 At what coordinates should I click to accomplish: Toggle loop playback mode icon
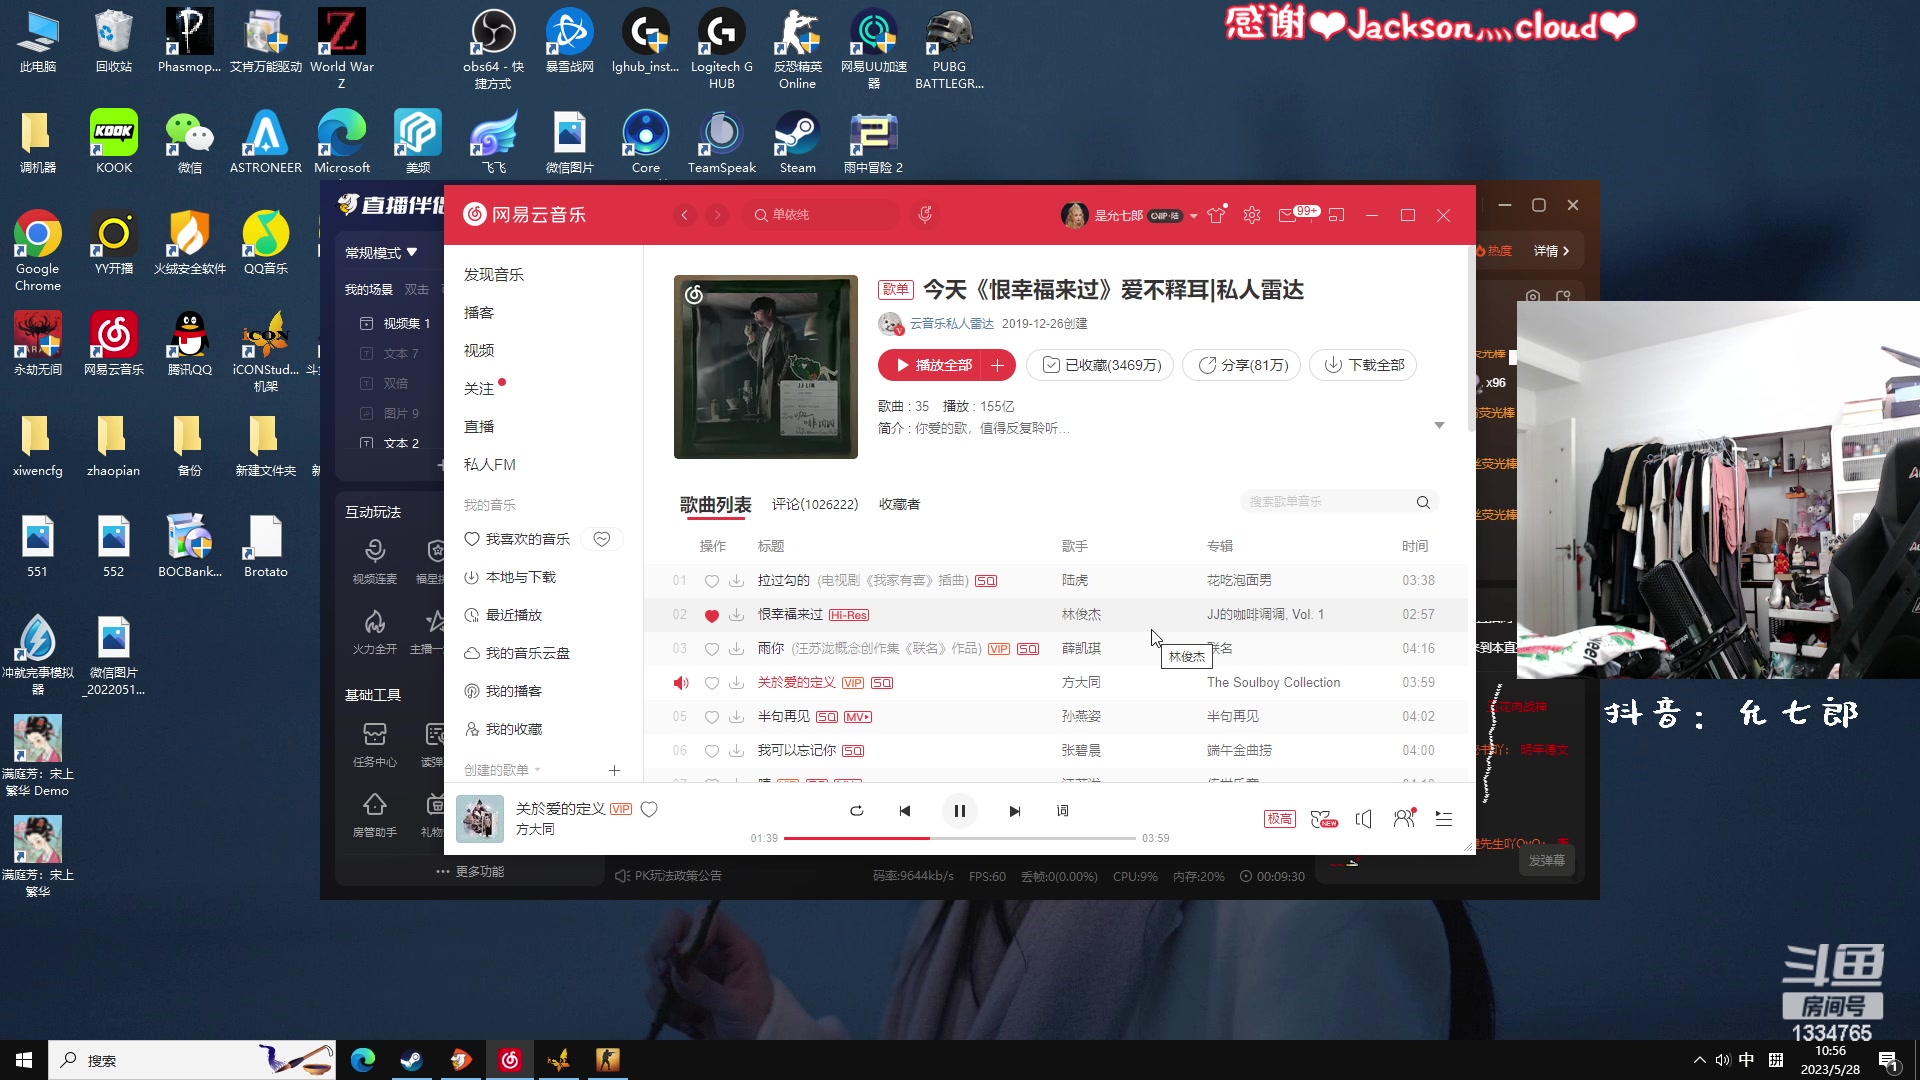[856, 811]
